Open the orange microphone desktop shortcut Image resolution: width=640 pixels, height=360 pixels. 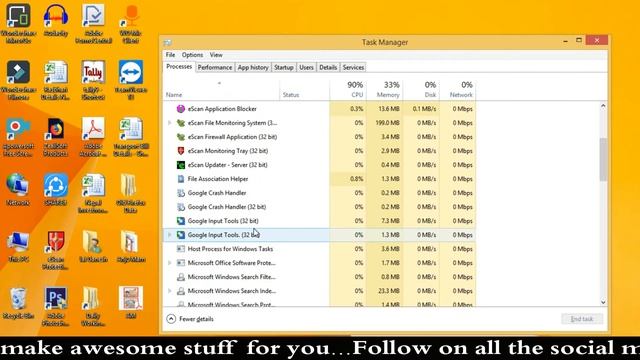[x=131, y=24]
